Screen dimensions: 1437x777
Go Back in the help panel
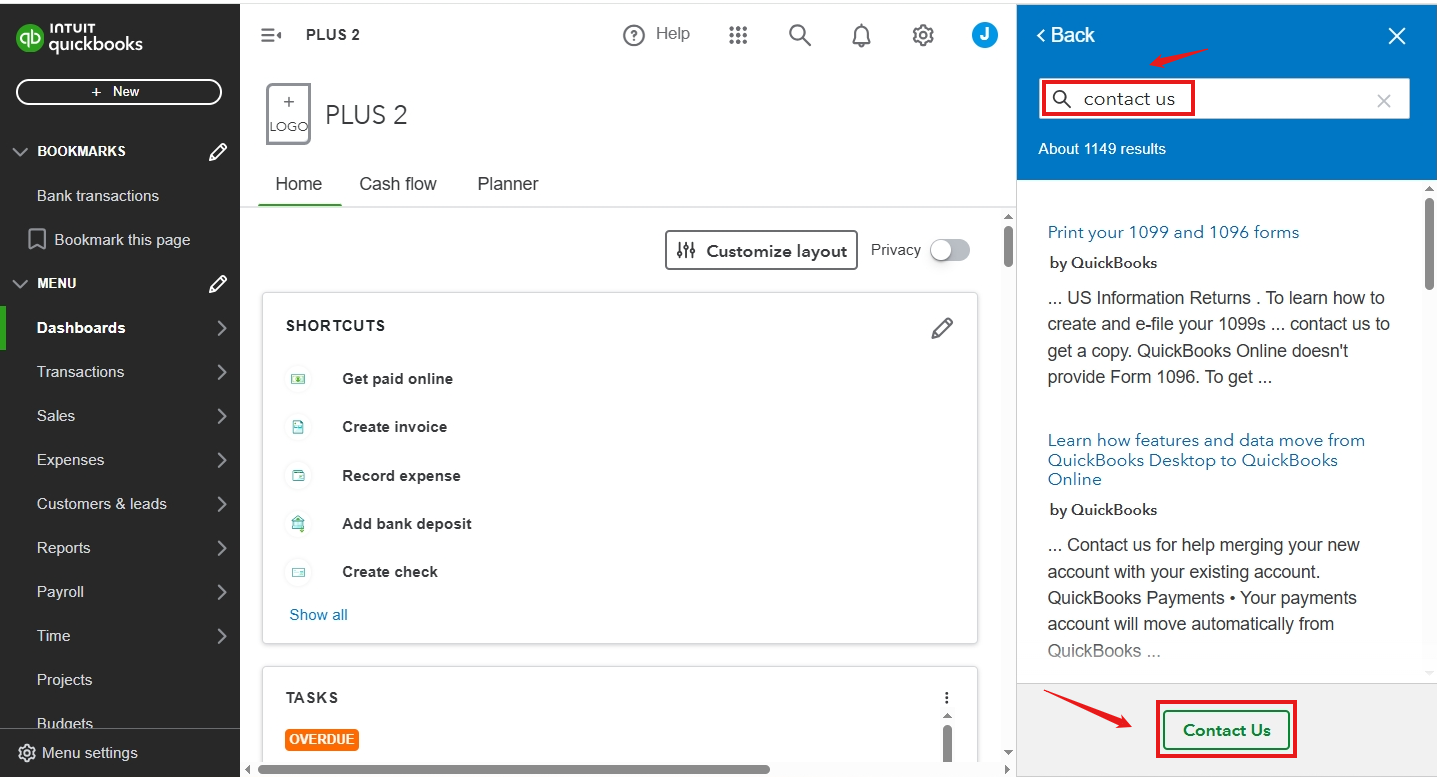tap(1066, 36)
